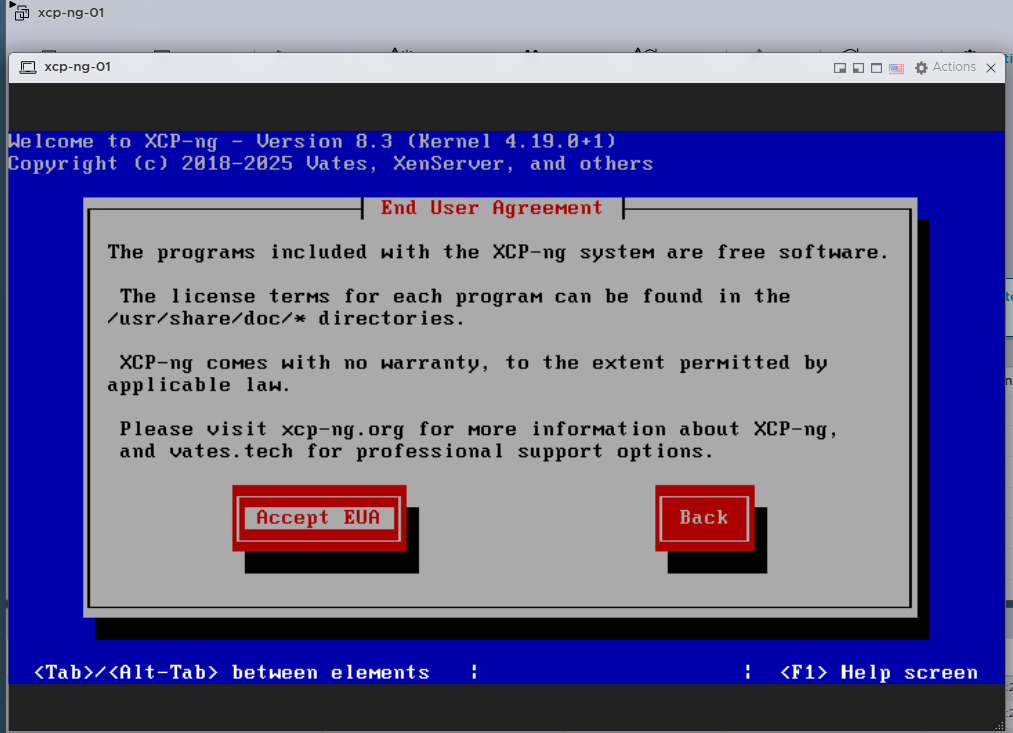Select the medium console window size icon
The width and height of the screenshot is (1013, 733).
(x=858, y=68)
